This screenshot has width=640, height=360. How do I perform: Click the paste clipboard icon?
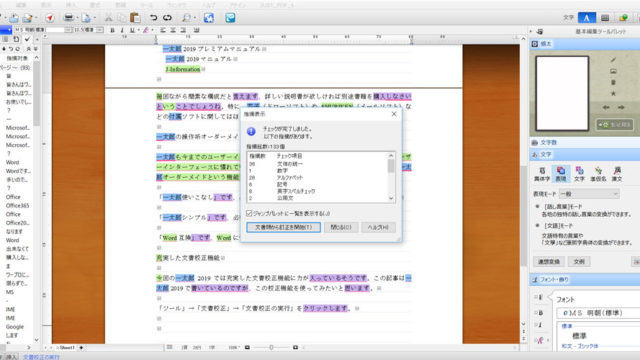tap(135, 18)
